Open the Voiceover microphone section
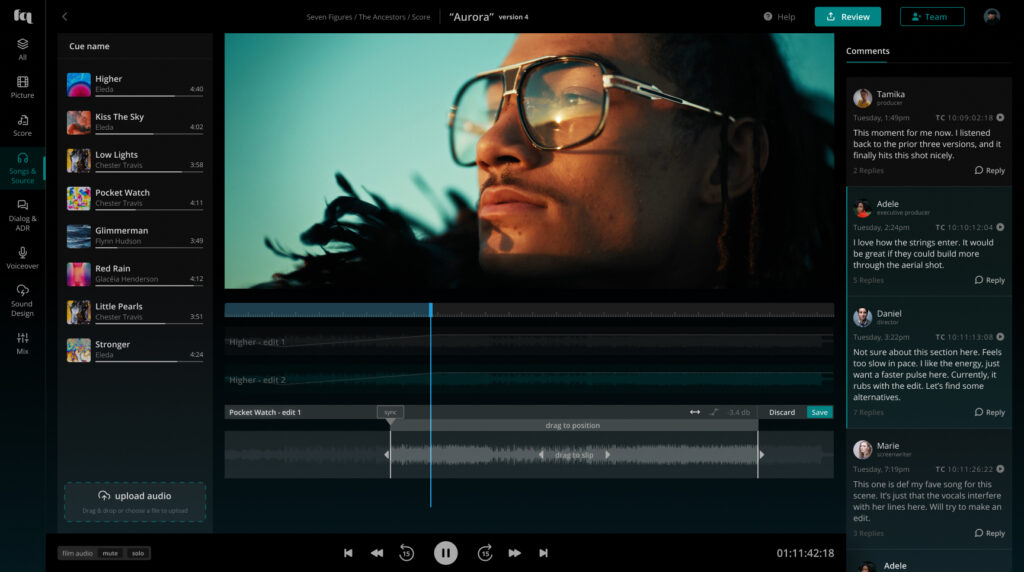This screenshot has height=572, width=1024. click(x=22, y=257)
